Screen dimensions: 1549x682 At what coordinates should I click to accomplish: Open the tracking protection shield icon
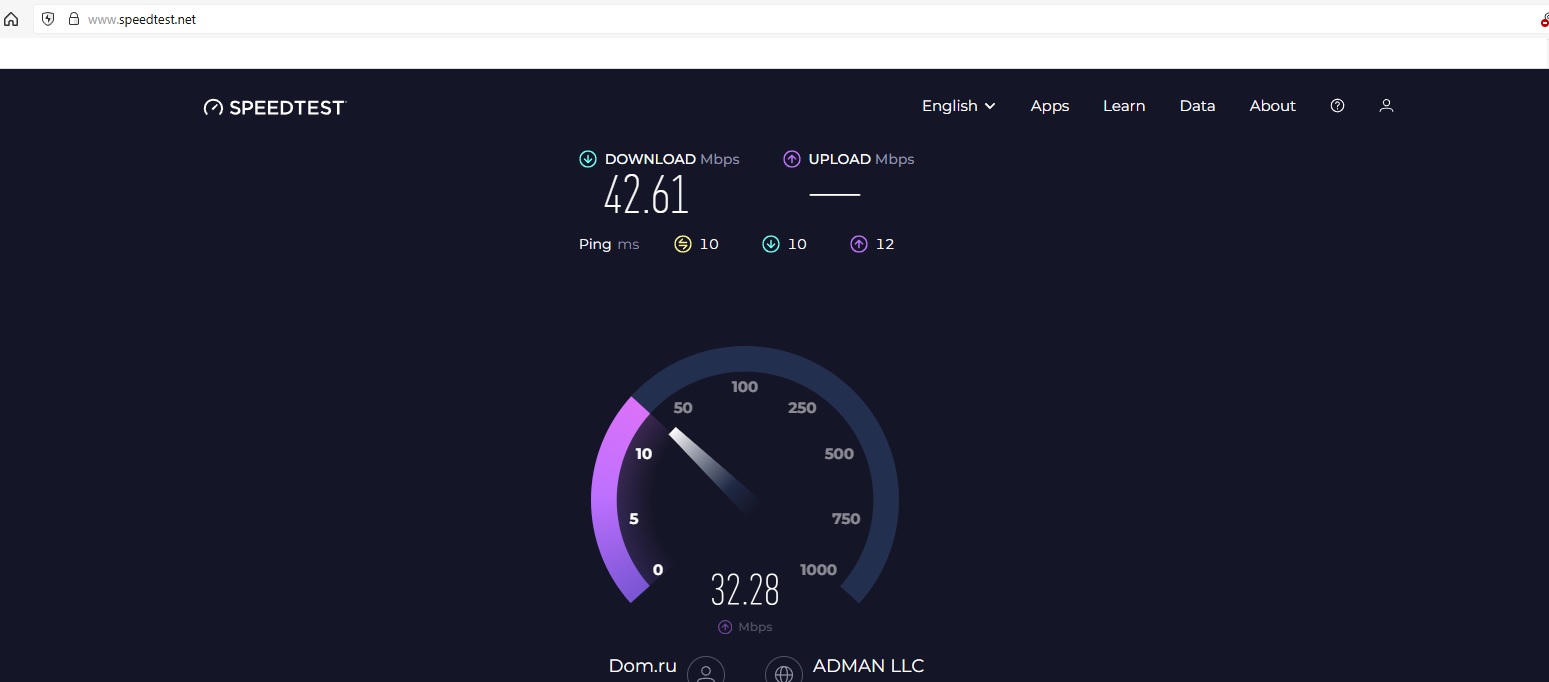pyautogui.click(x=48, y=19)
